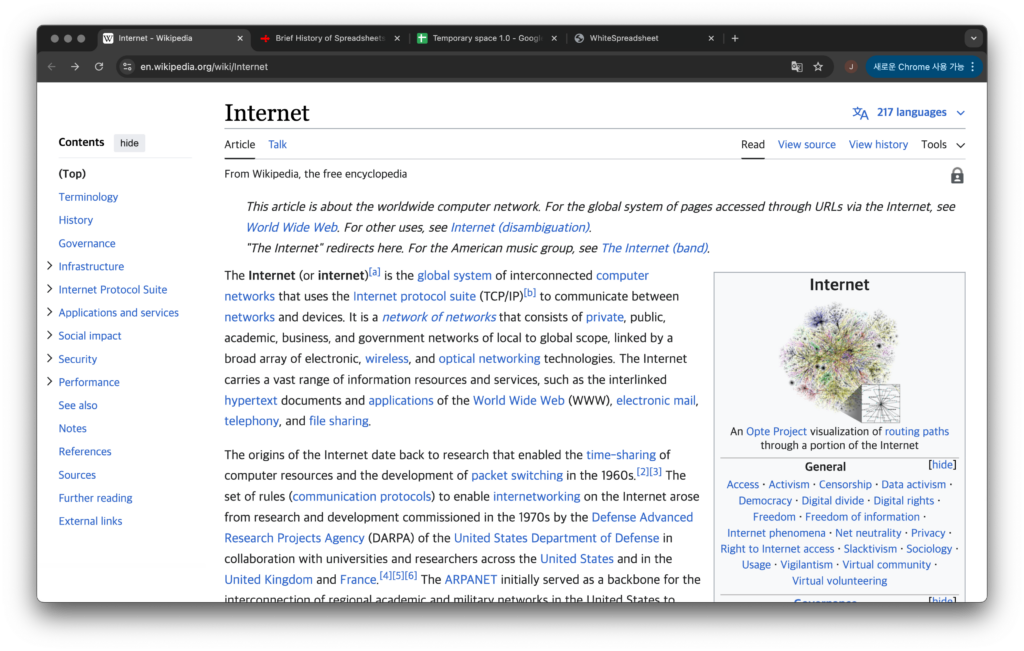Click the Internet map visualization thumbnail
Image resolution: width=1024 pixels, height=651 pixels.
(x=838, y=361)
